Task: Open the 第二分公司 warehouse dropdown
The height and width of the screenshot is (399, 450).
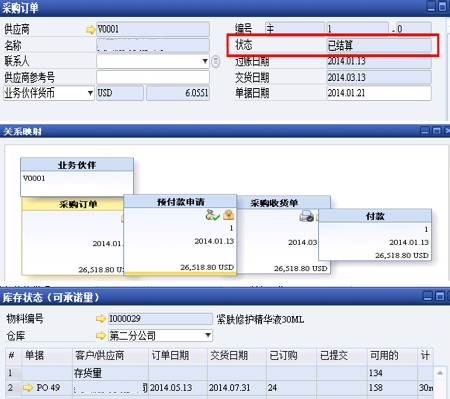Action: click(208, 335)
